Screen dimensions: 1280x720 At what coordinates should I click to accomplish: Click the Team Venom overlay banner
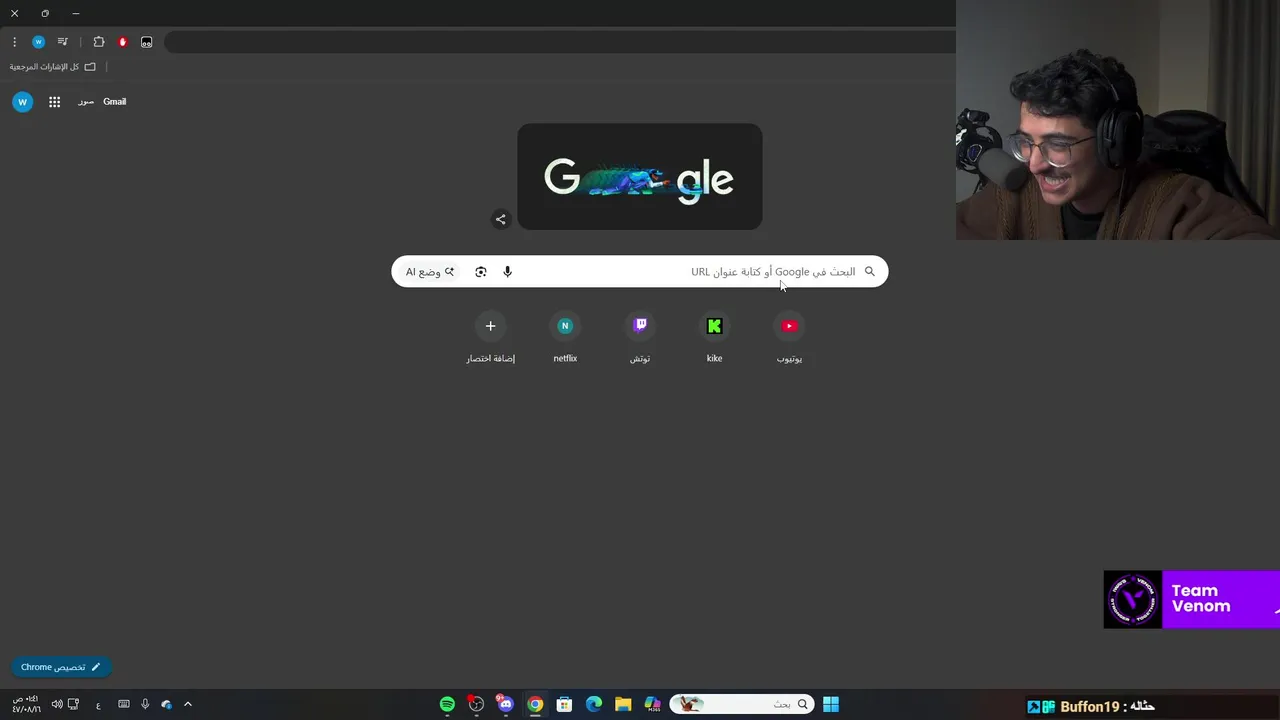pyautogui.click(x=1192, y=599)
